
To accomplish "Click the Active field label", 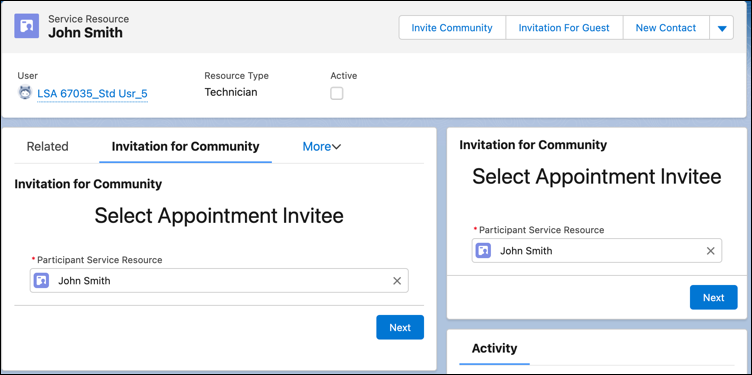I will tap(344, 76).
